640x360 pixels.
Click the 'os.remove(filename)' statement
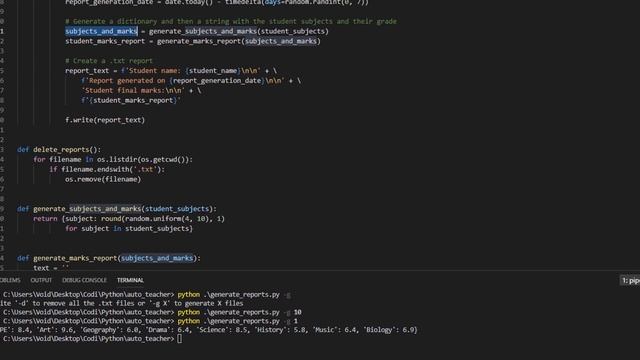(103, 179)
